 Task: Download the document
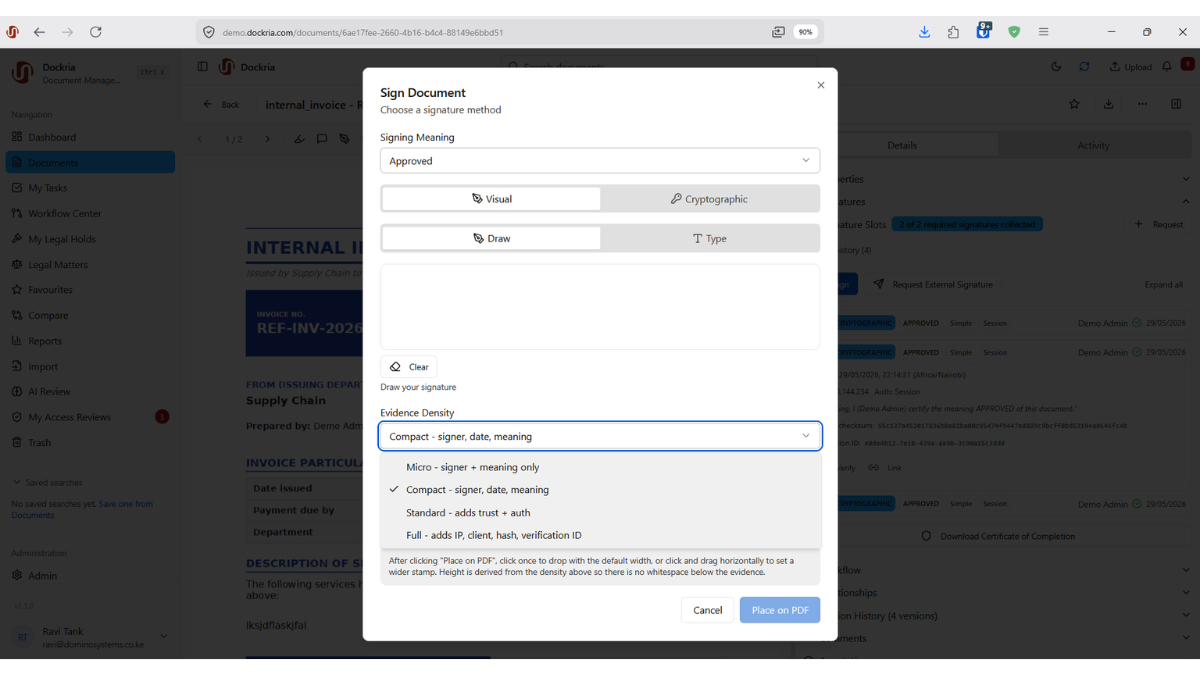pyautogui.click(x=1108, y=104)
